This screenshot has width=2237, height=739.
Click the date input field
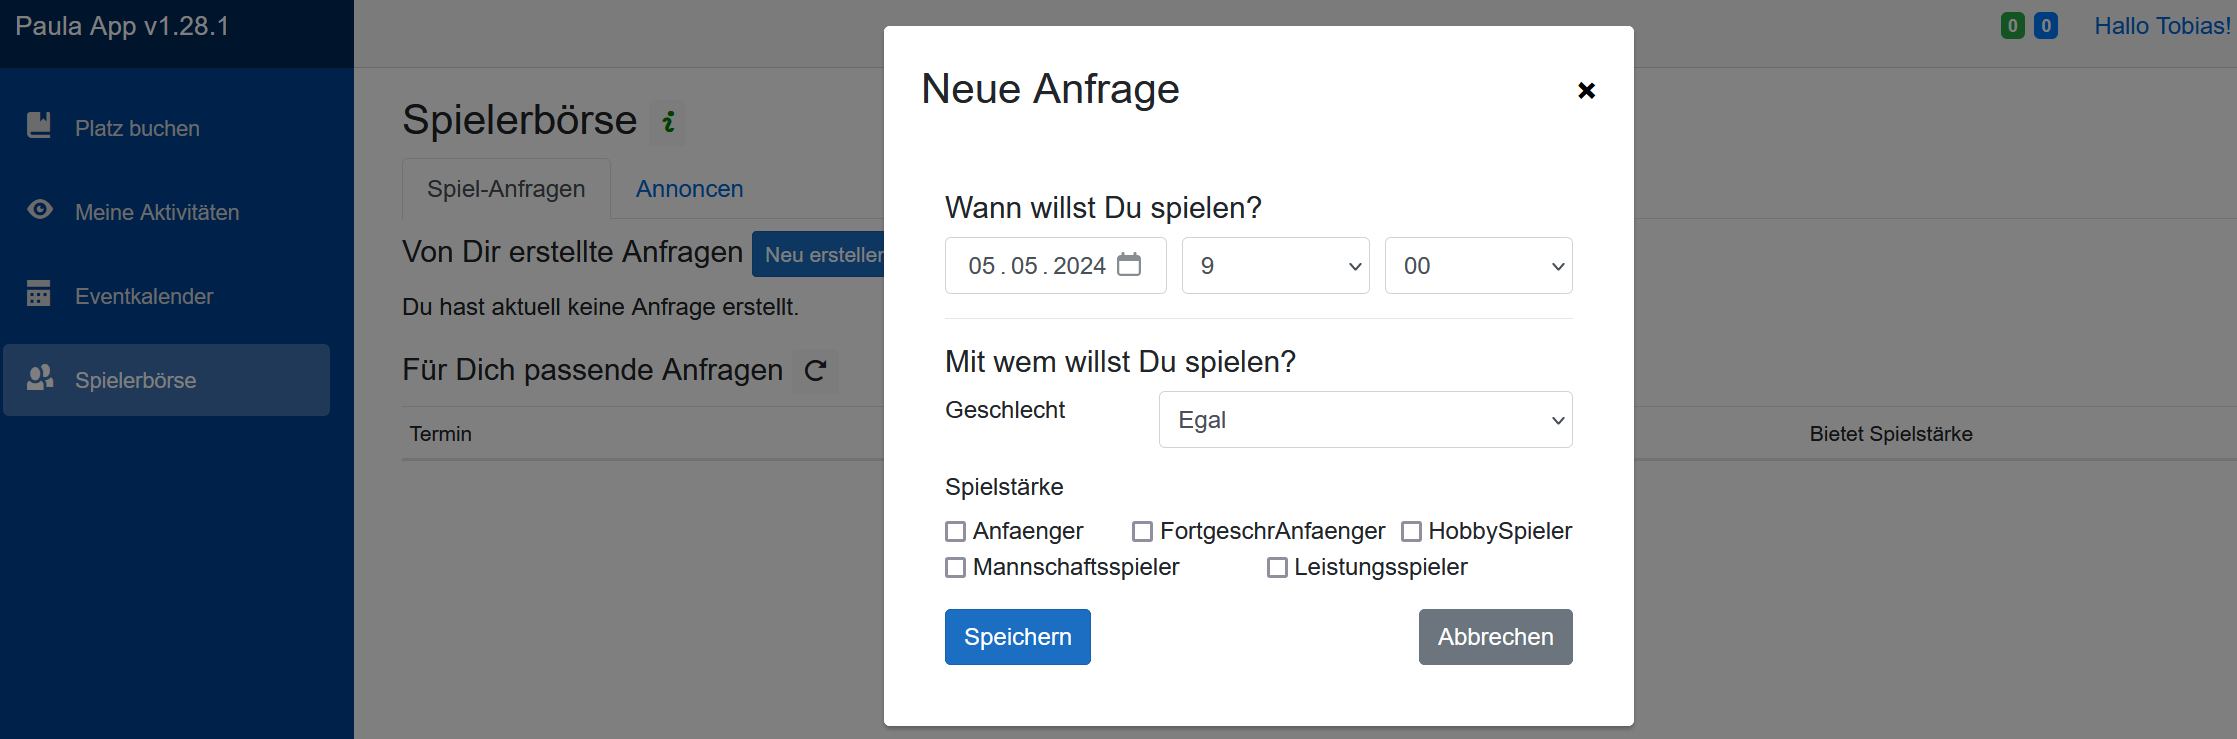click(1035, 266)
